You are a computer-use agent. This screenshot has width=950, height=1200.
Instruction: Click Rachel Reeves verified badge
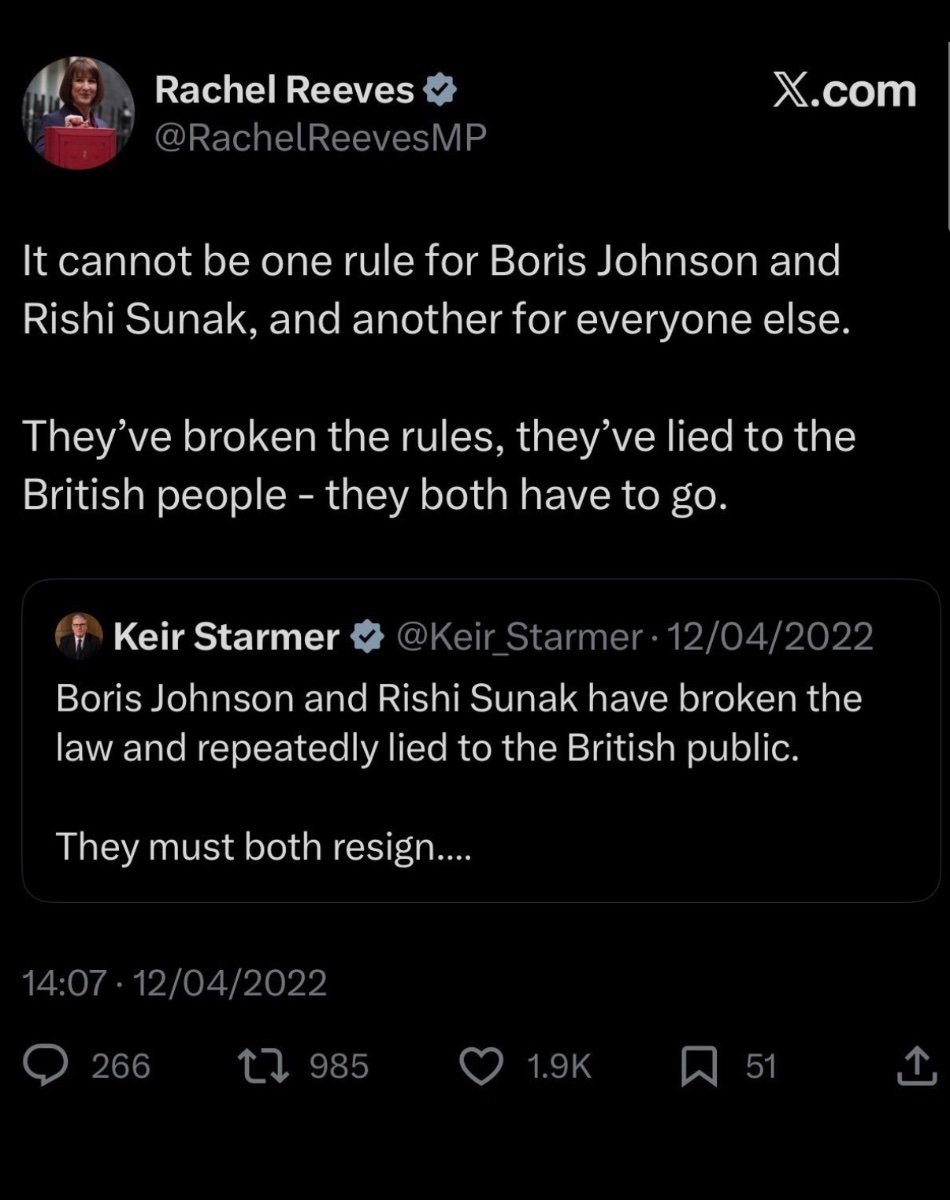(x=441, y=91)
